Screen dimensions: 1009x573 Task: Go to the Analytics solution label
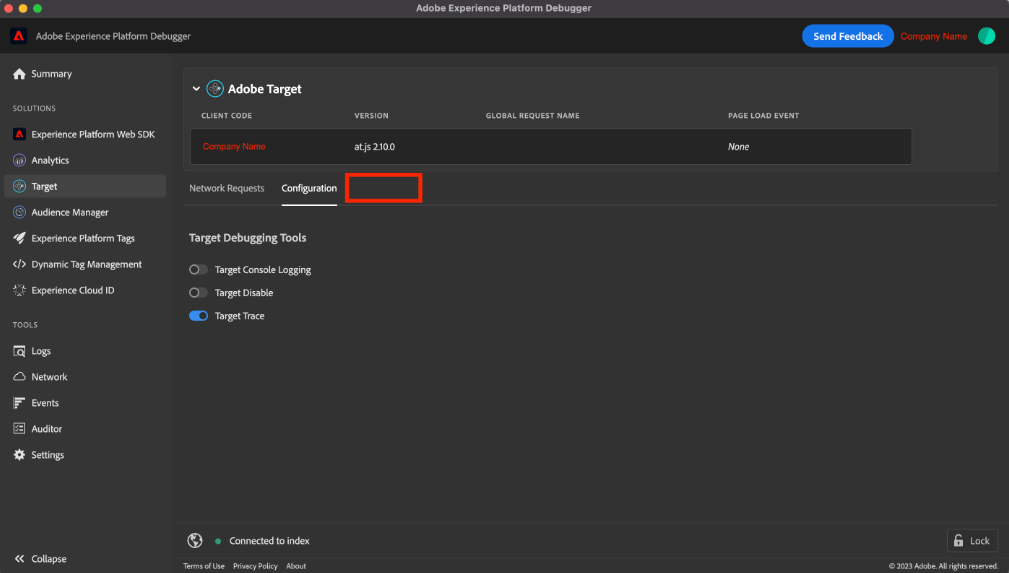(50, 160)
